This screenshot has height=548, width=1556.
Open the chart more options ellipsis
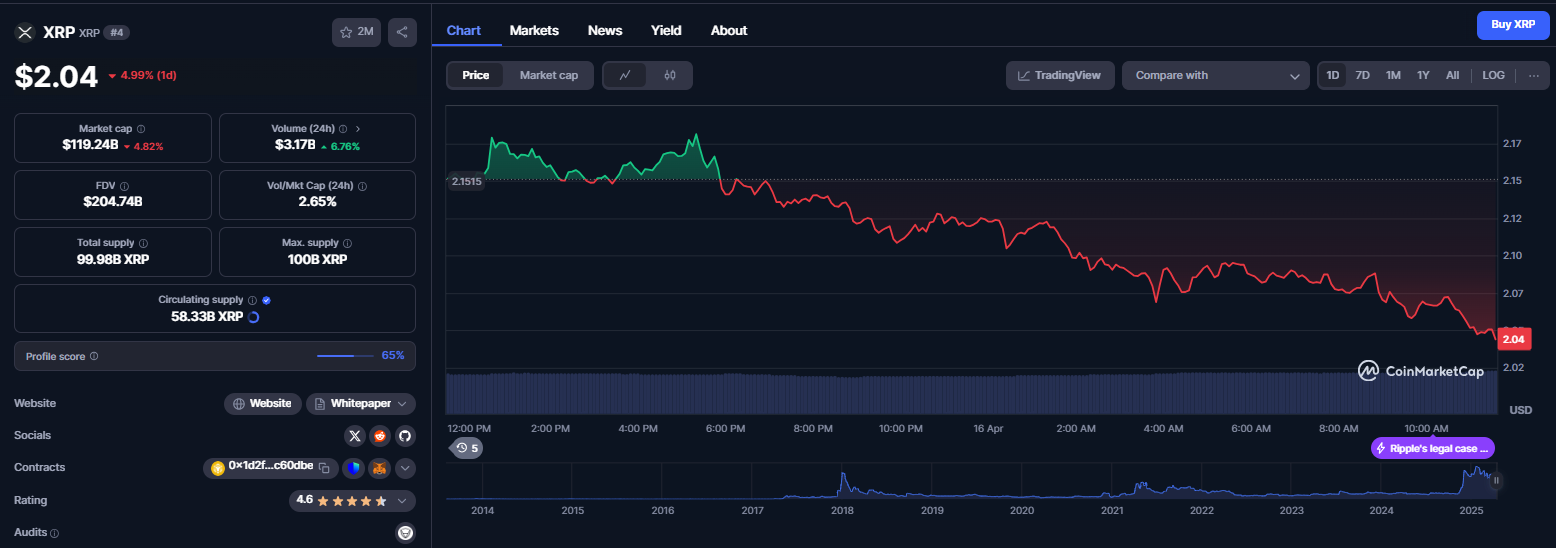(x=1533, y=75)
